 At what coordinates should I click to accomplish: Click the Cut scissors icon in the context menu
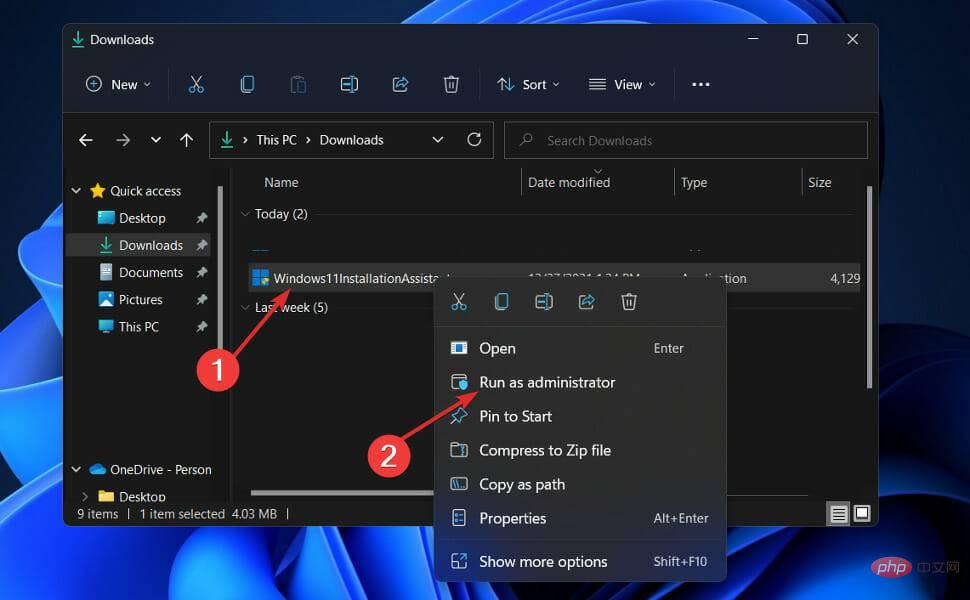[x=458, y=302]
